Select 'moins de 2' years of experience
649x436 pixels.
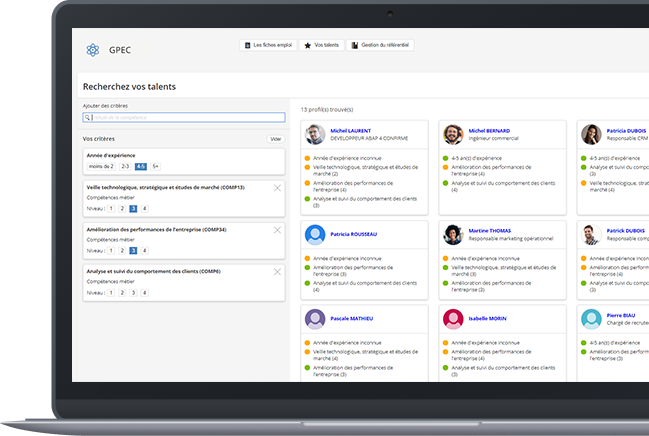point(102,166)
